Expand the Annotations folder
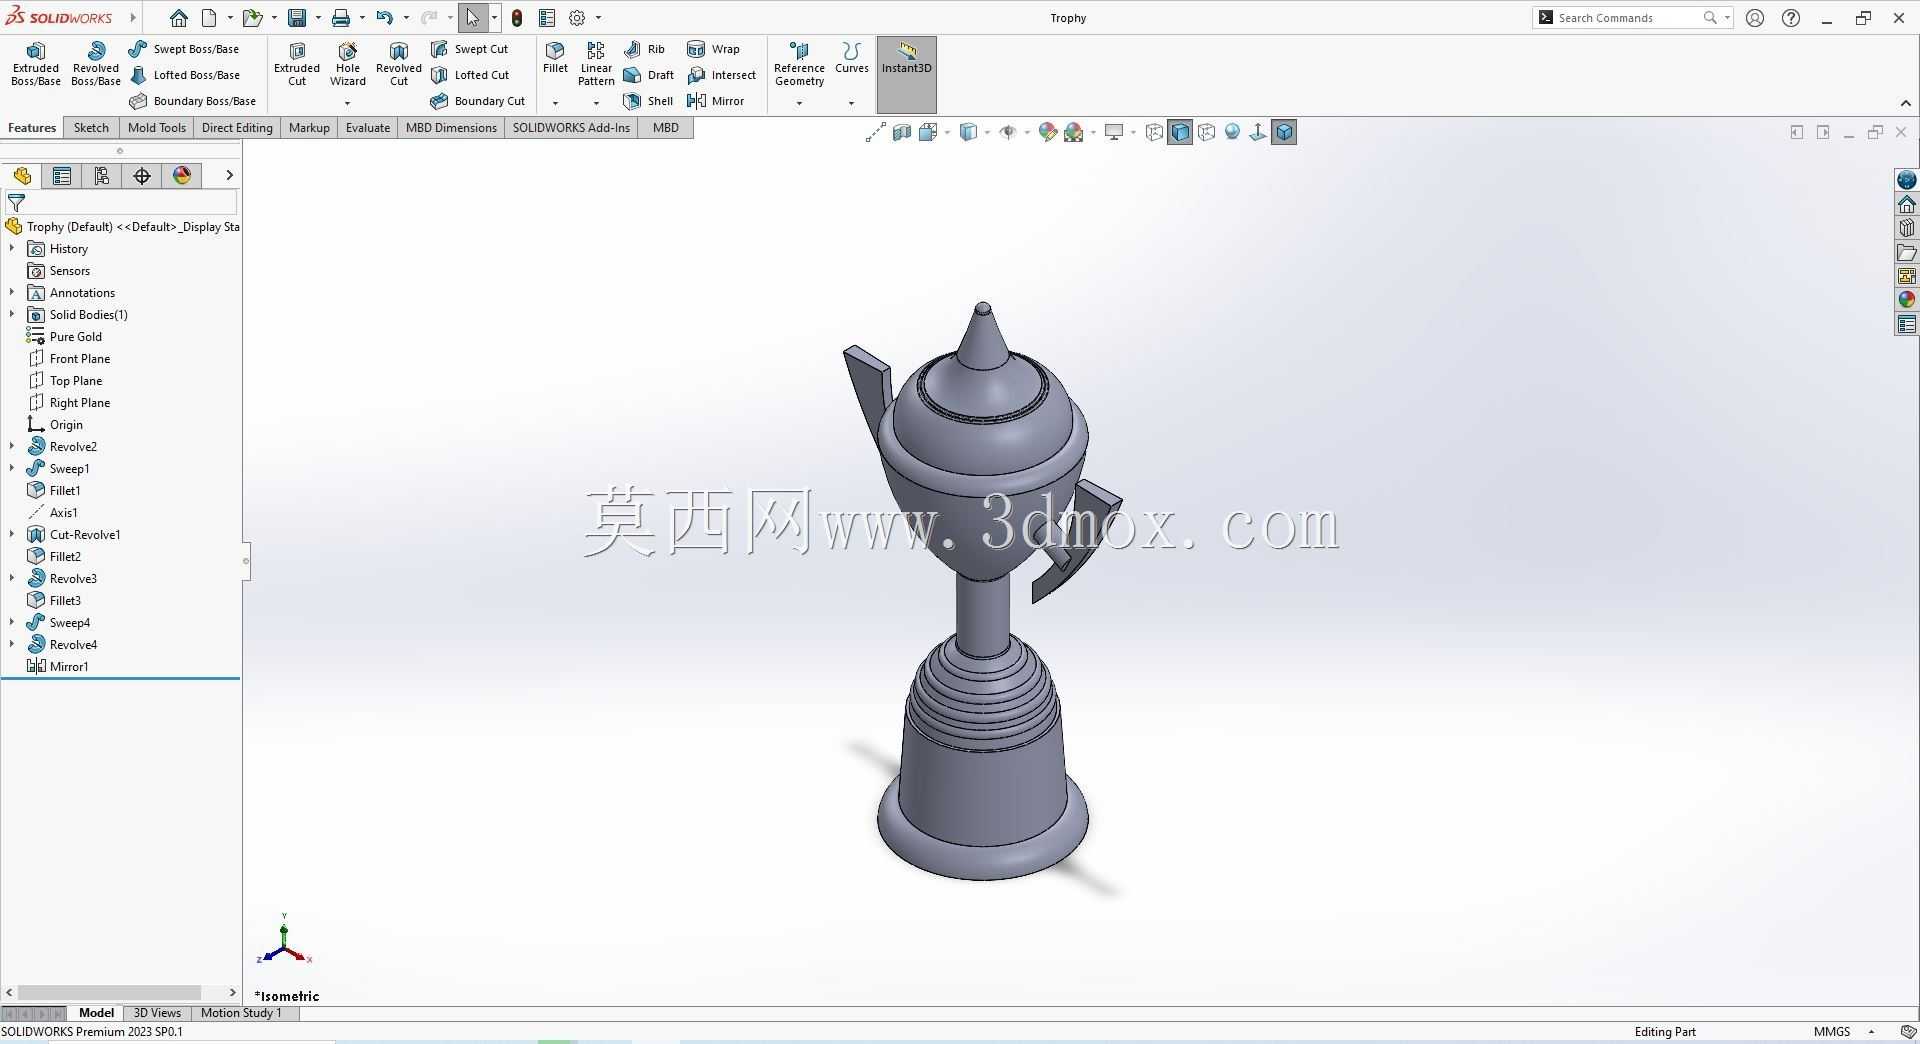1920x1044 pixels. click(x=12, y=293)
